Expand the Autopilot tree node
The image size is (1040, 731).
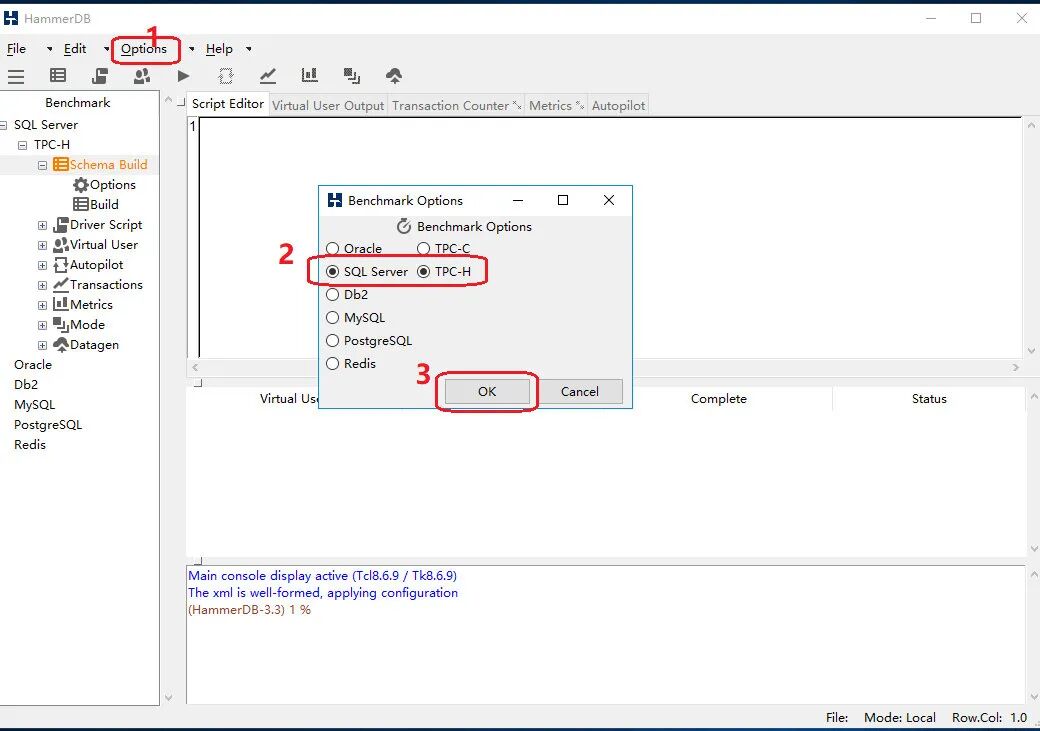[x=42, y=265]
